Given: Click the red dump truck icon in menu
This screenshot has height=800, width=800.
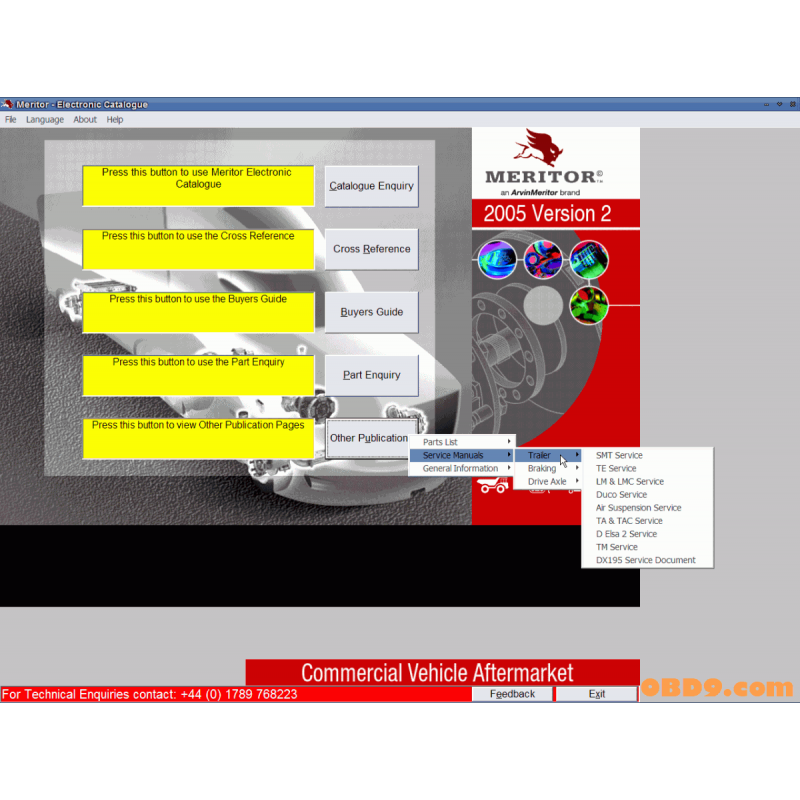Looking at the screenshot, I should click(x=492, y=482).
